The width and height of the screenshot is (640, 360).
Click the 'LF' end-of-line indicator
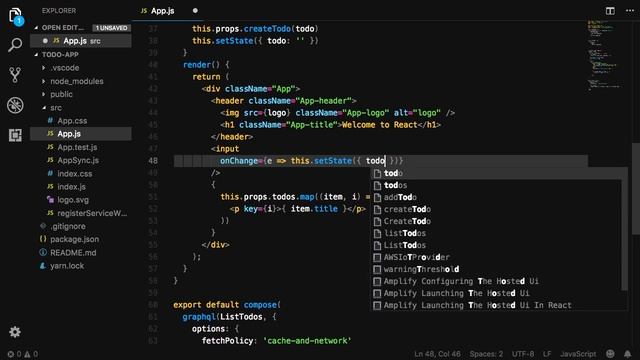[x=547, y=354]
